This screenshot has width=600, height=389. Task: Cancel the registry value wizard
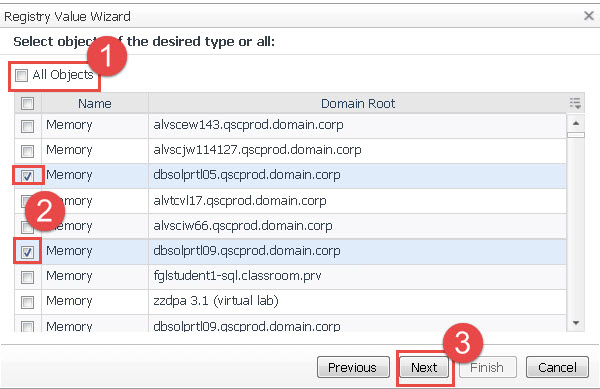point(557,368)
